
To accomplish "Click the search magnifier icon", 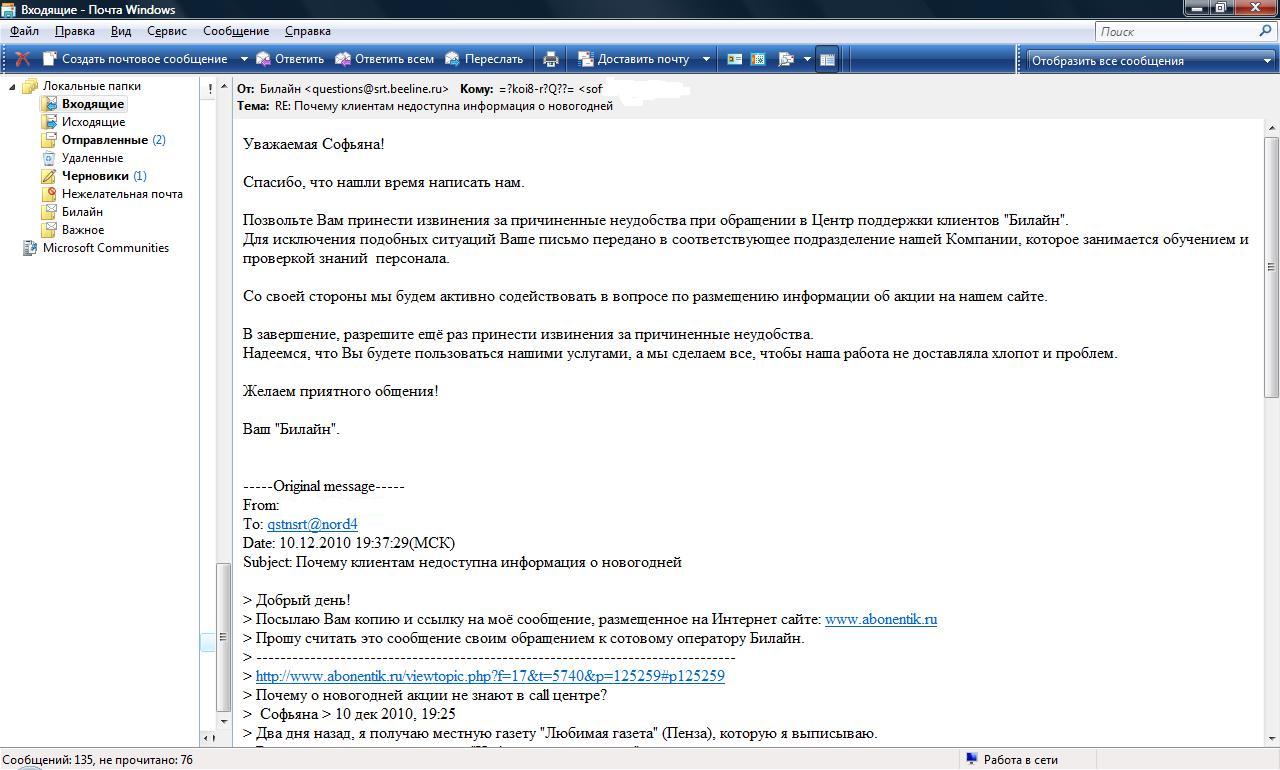I will (1266, 31).
